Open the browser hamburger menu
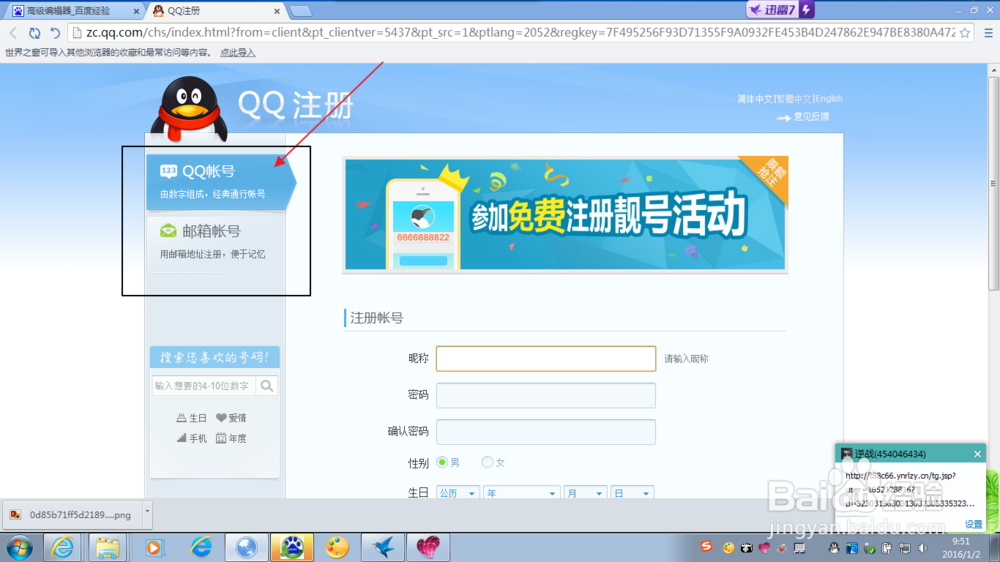The image size is (1000, 562). pos(989,33)
